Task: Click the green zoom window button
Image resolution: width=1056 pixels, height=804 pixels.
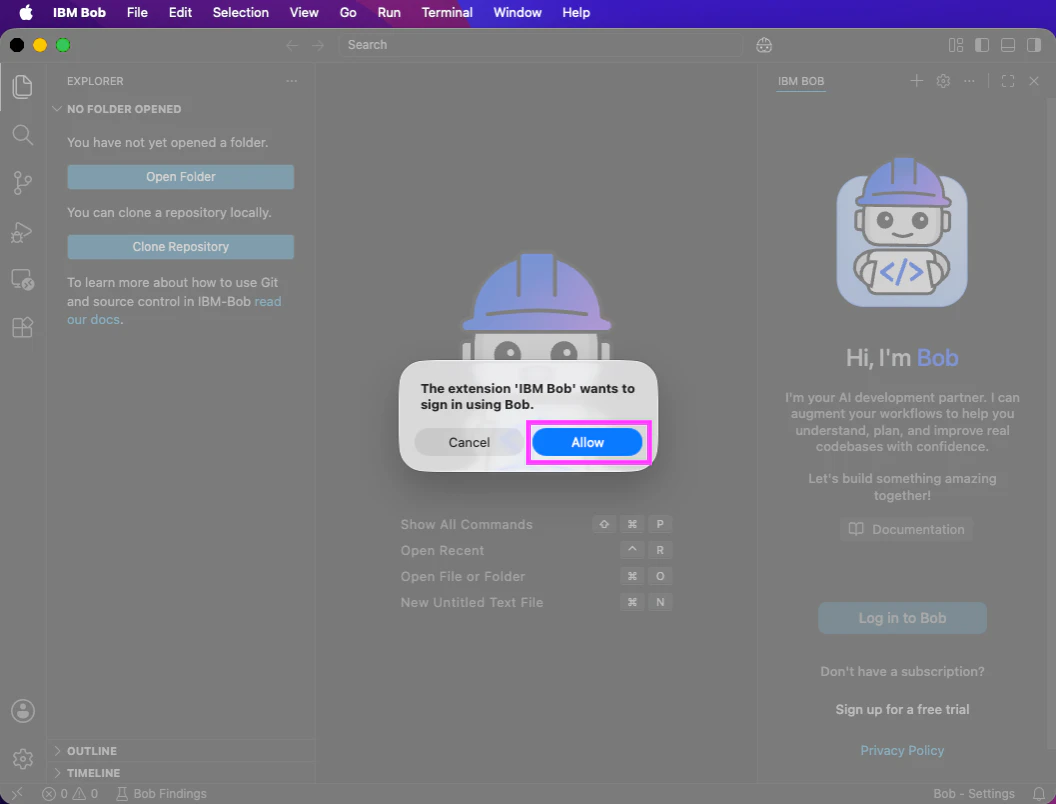Action: (x=63, y=45)
